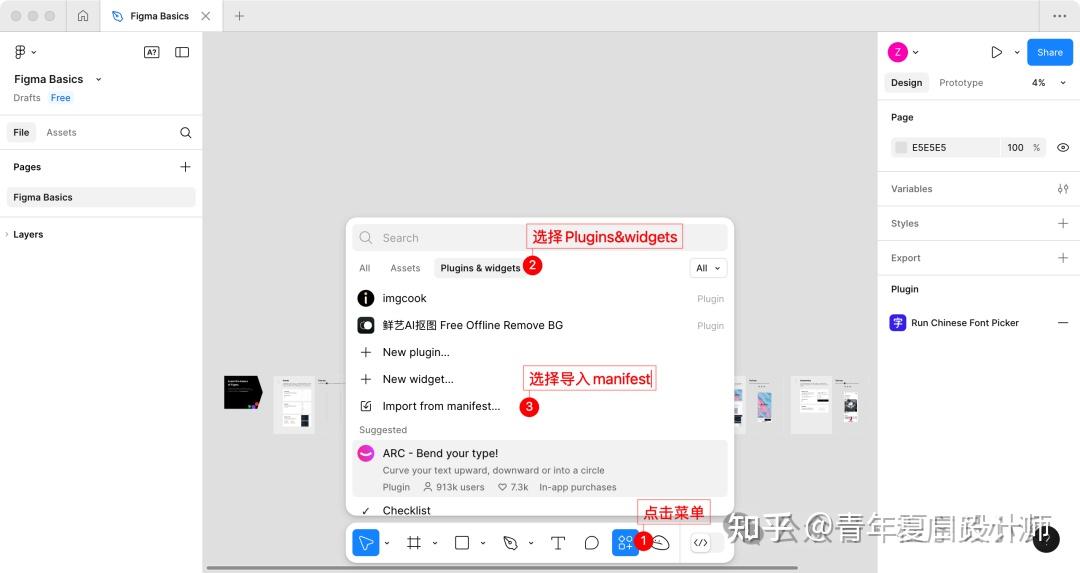The width and height of the screenshot is (1080, 573).
Task: Open the ARC - Bend your type! suggestion
Action: (x=541, y=469)
